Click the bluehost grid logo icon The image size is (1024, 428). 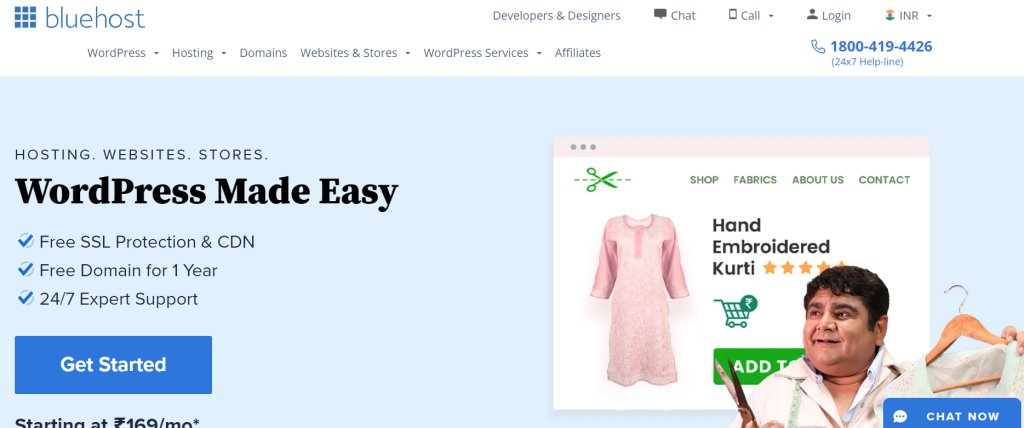[26, 17]
